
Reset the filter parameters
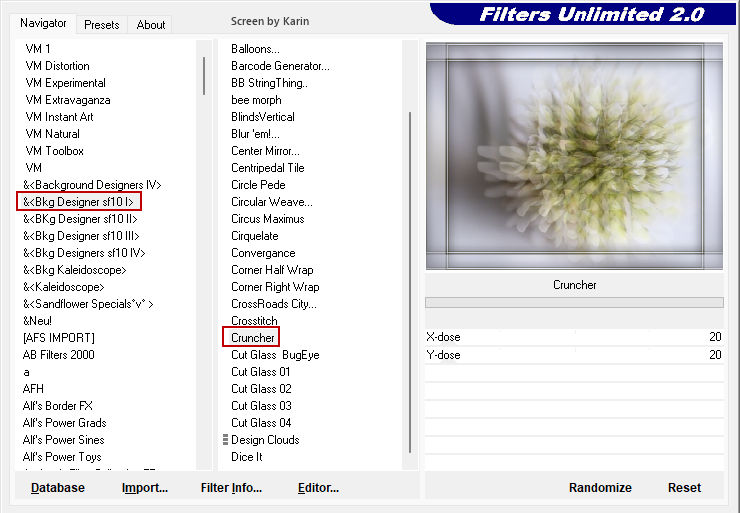click(684, 488)
